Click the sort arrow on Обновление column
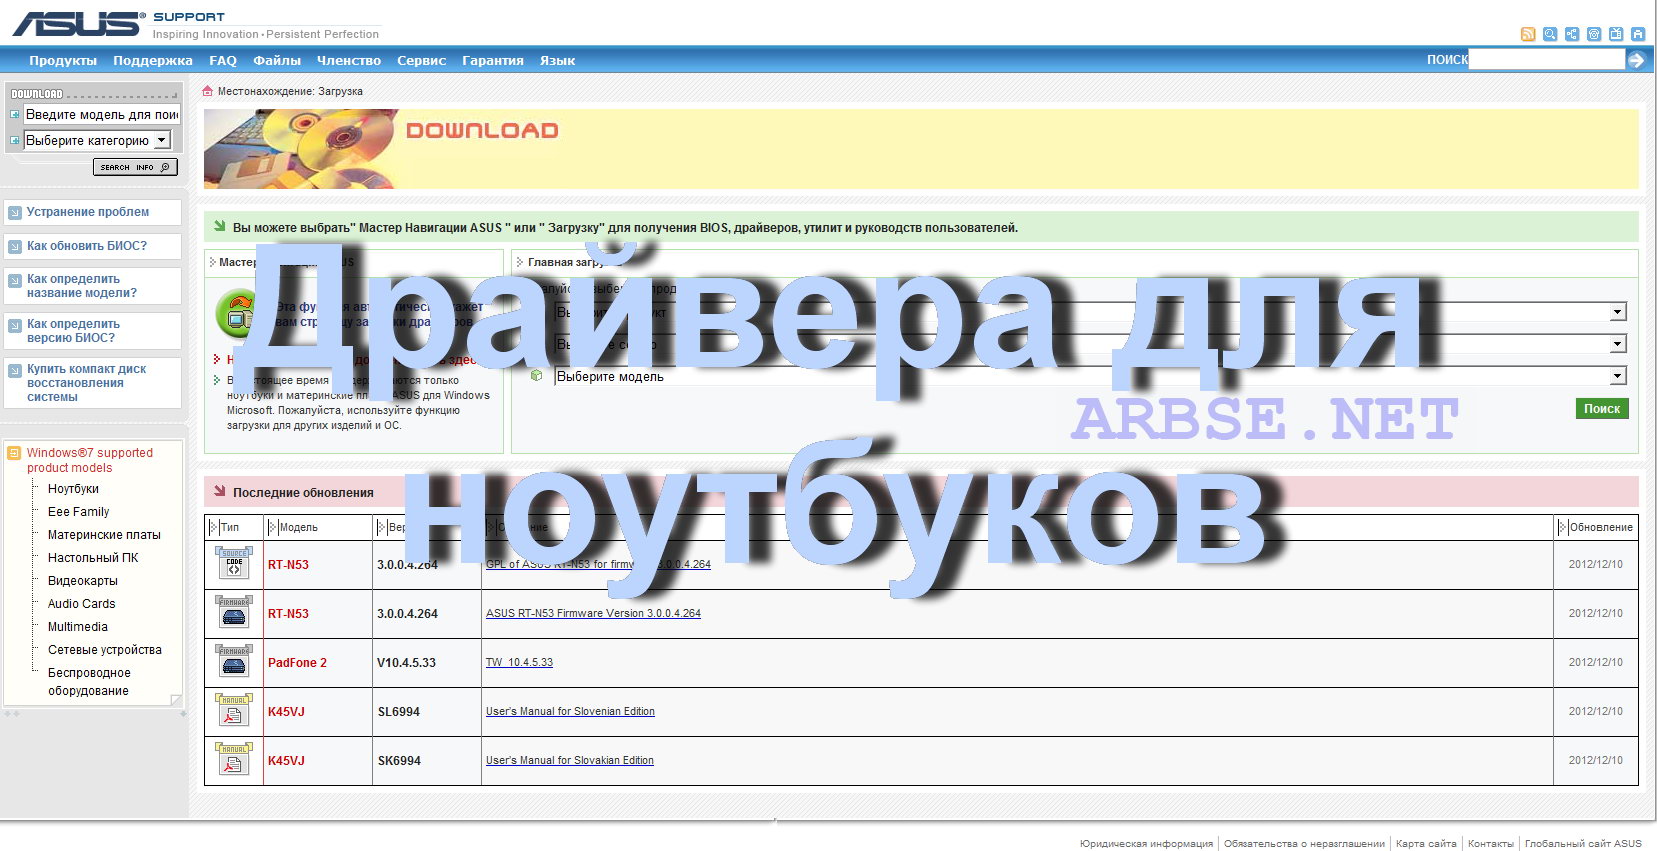Viewport: 1657px width, 851px height. click(x=1563, y=527)
